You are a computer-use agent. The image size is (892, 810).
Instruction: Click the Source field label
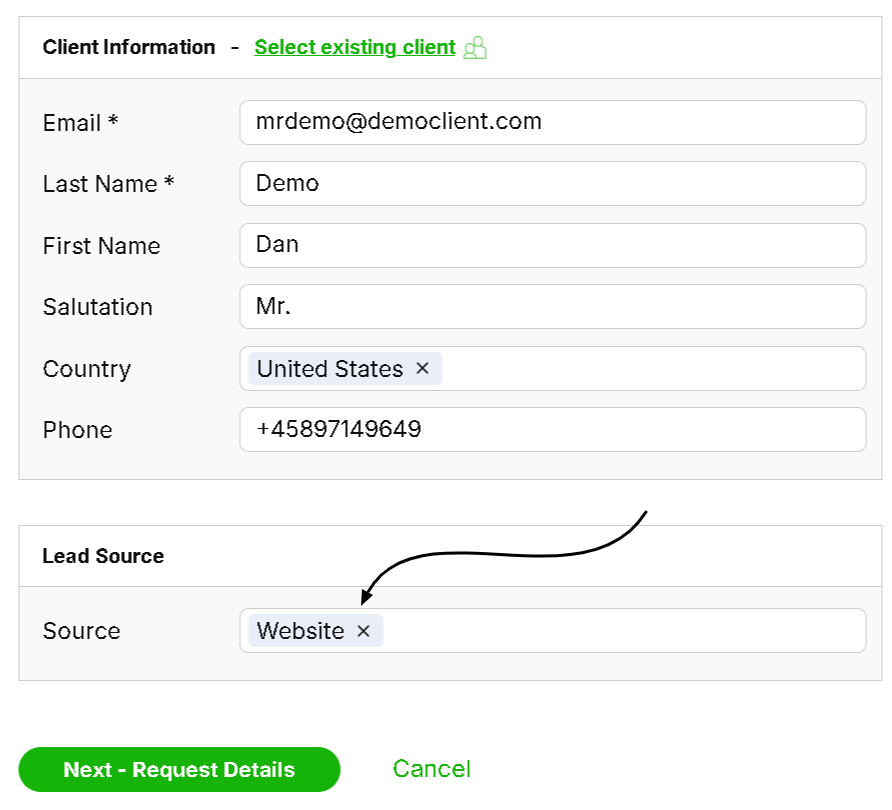pyautogui.click(x=81, y=631)
